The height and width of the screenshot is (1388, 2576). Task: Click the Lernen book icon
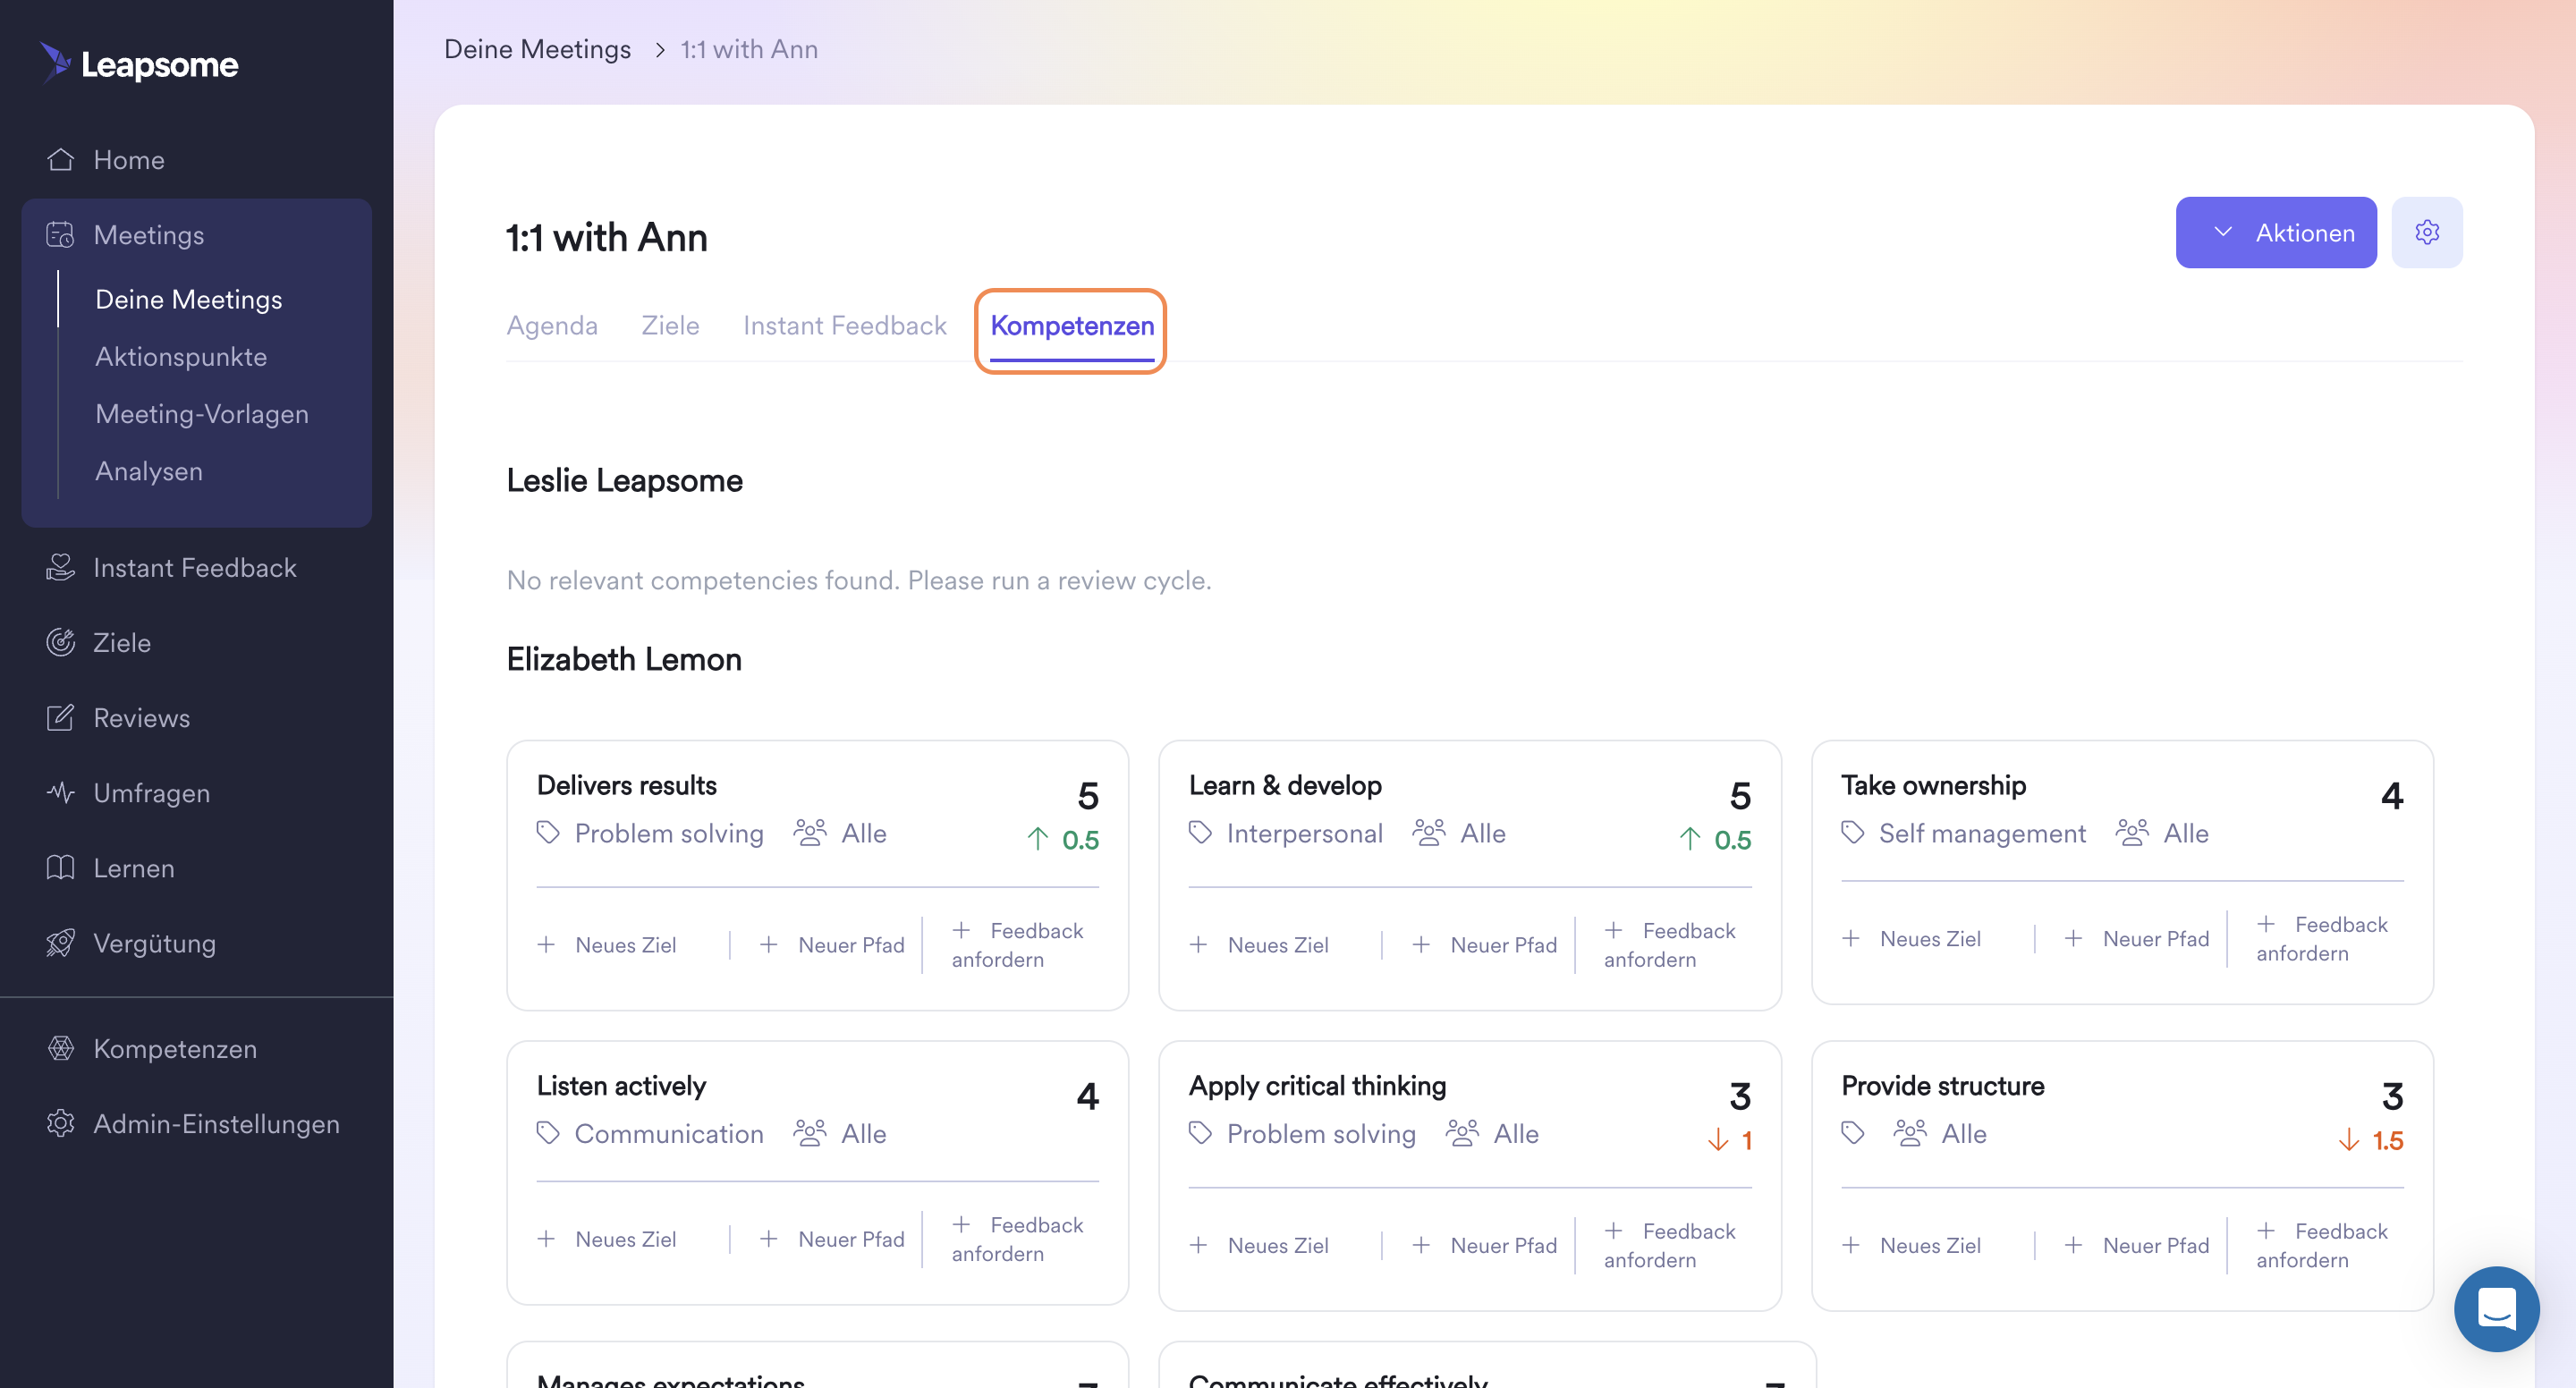[x=61, y=868]
